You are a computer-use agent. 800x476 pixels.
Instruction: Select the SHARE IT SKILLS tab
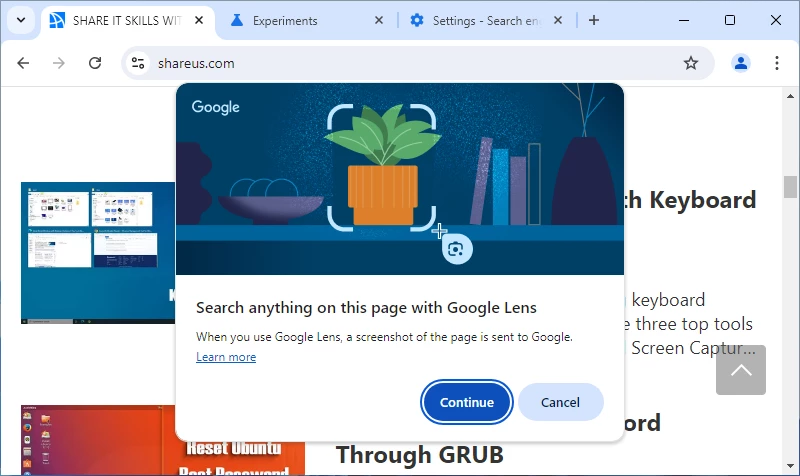coord(128,21)
